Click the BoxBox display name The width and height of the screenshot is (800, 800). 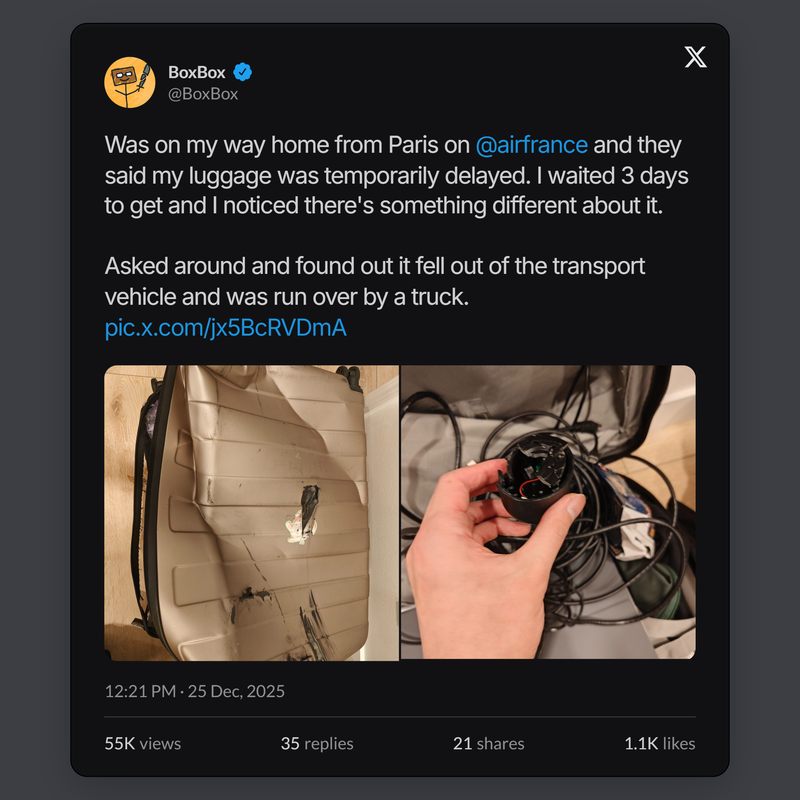click(197, 72)
